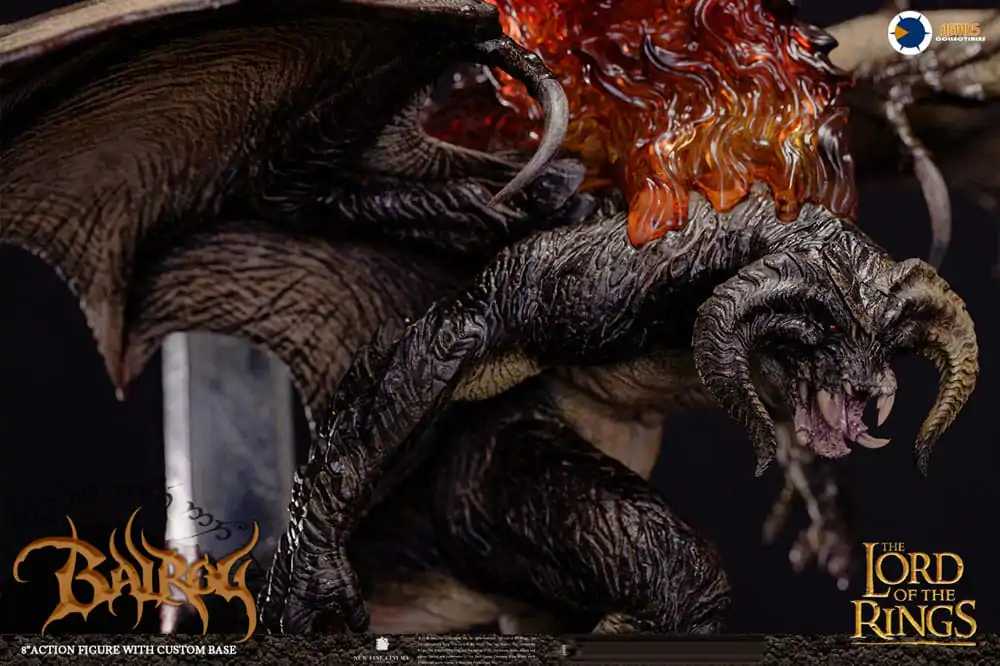1000x666 pixels.
Task: Click the circular blue Asmus logo
Action: 909,32
